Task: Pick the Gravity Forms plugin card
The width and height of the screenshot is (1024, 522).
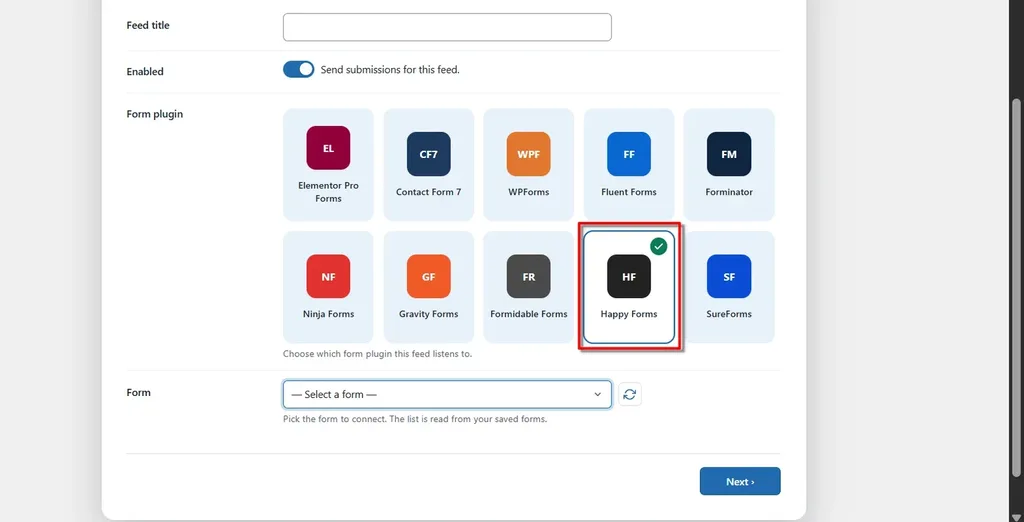Action: (428, 287)
